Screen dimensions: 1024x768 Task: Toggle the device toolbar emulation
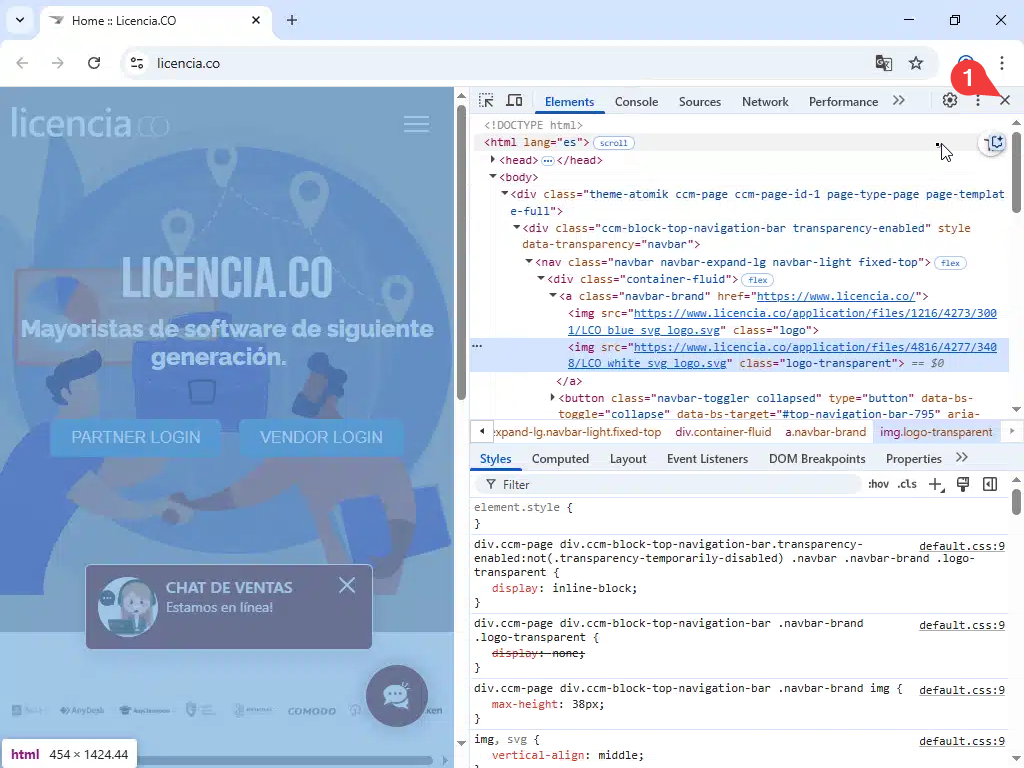(514, 101)
